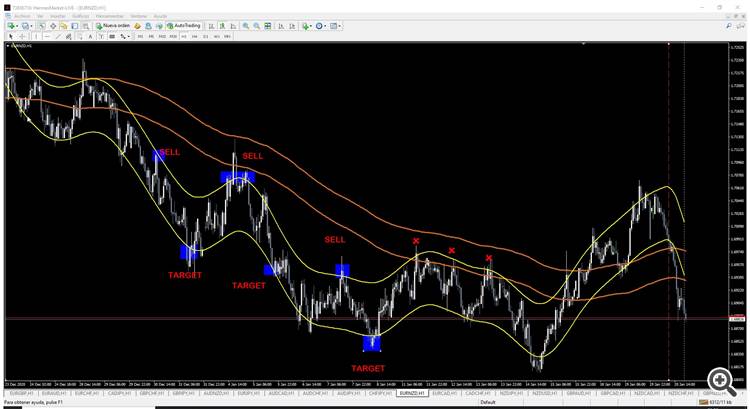Switch to the AUDCAD,H1 chart tab
This screenshot has width=750, height=409.
[281, 393]
